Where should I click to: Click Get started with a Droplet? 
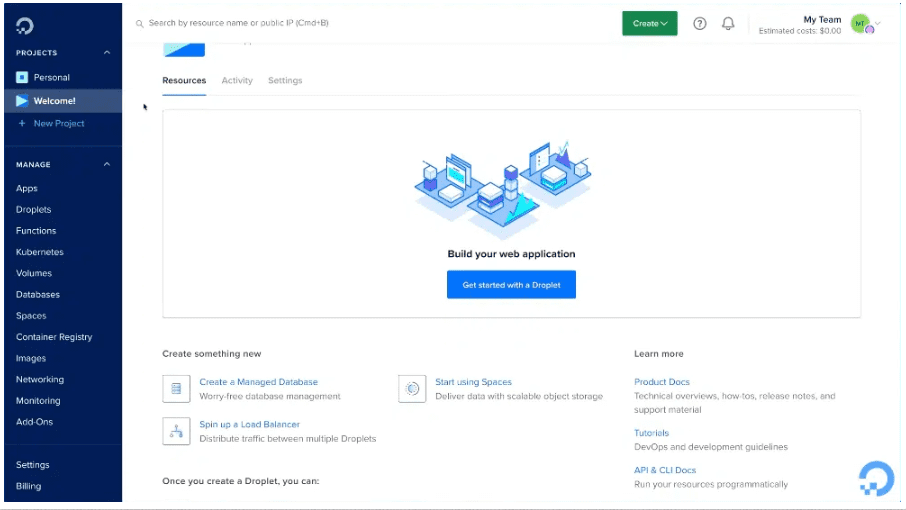click(x=511, y=285)
